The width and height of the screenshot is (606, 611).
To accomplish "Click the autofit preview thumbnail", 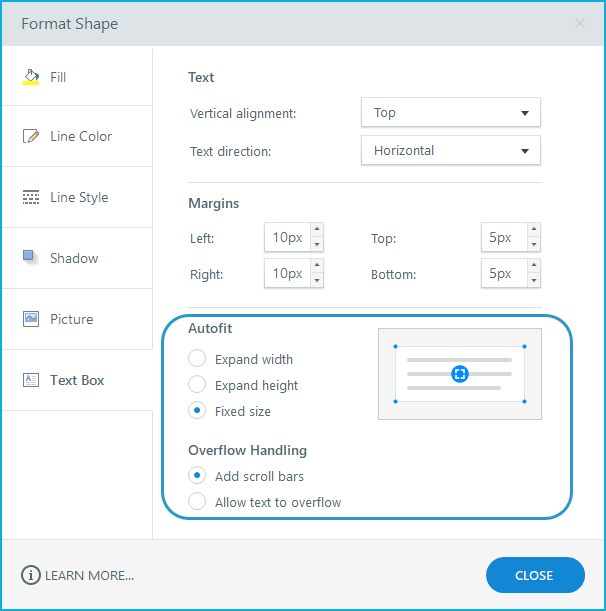I will pos(459,374).
